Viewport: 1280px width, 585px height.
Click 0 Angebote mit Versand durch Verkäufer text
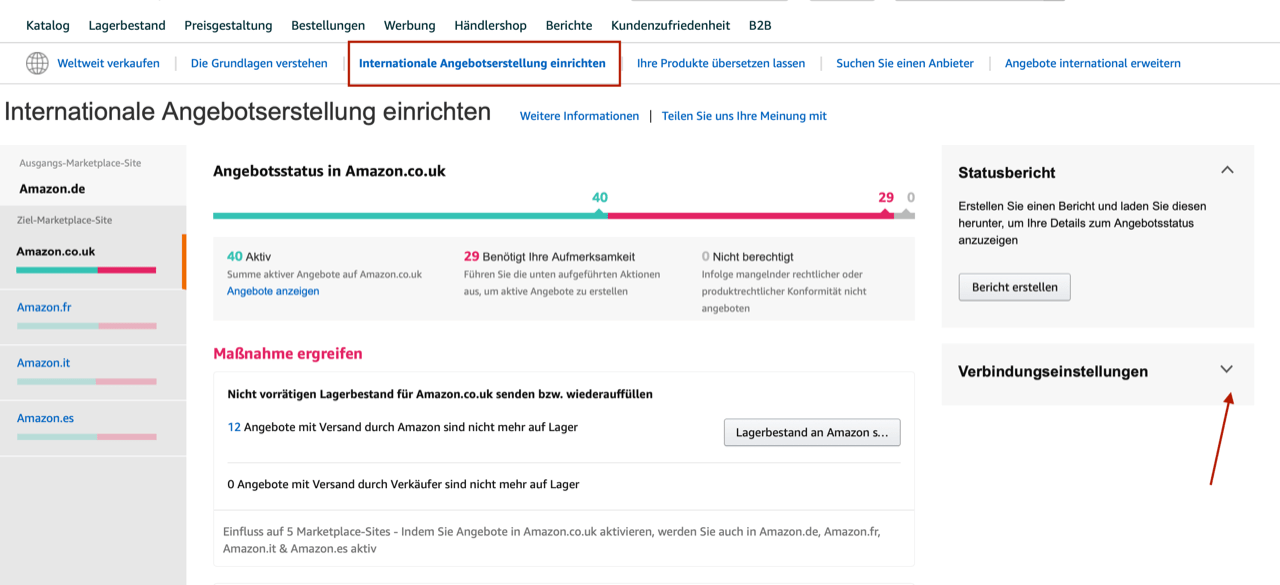(404, 484)
